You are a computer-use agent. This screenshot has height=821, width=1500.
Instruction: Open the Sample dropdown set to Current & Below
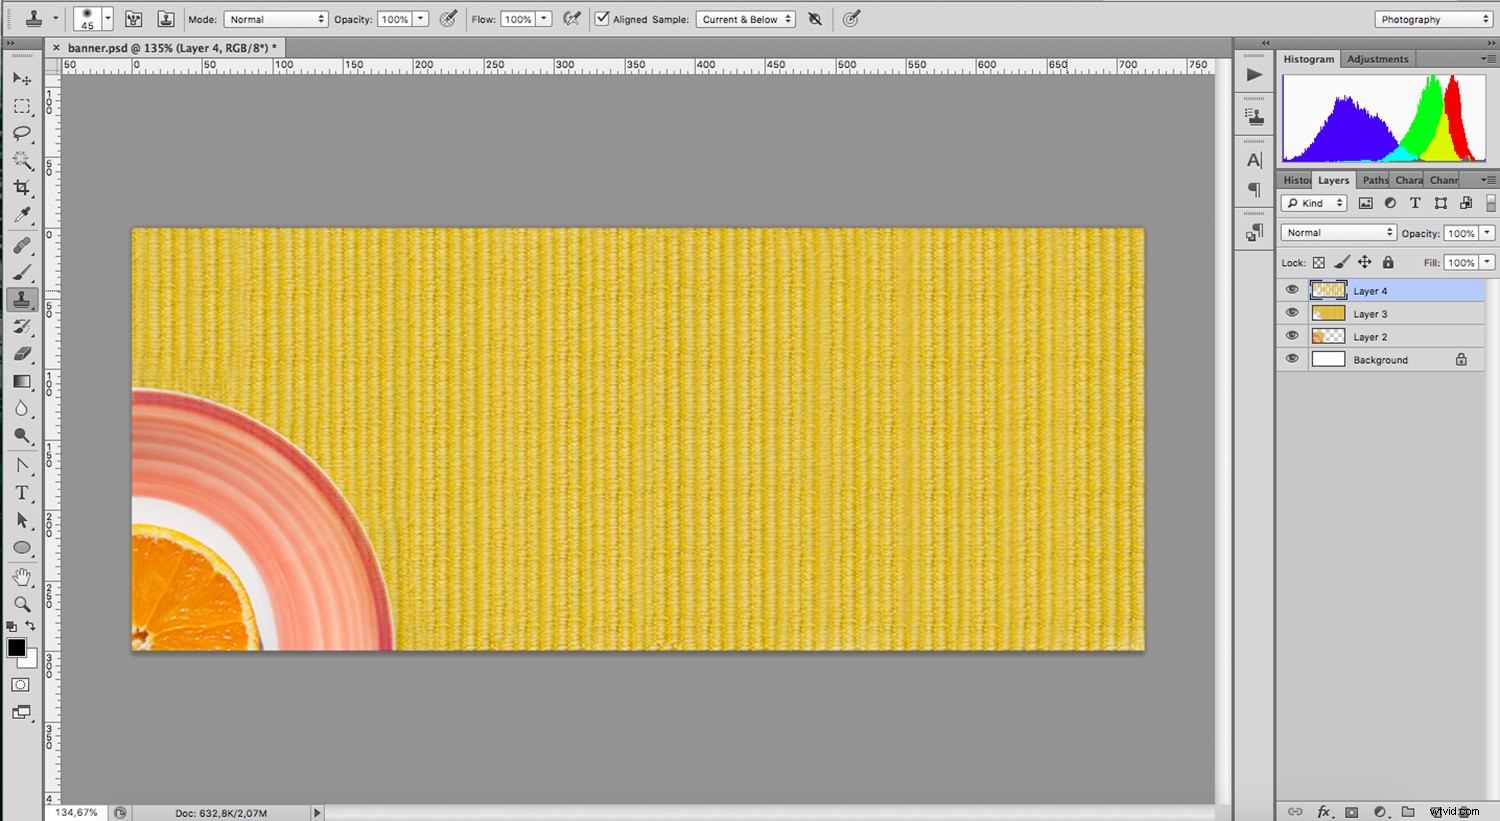(x=745, y=18)
